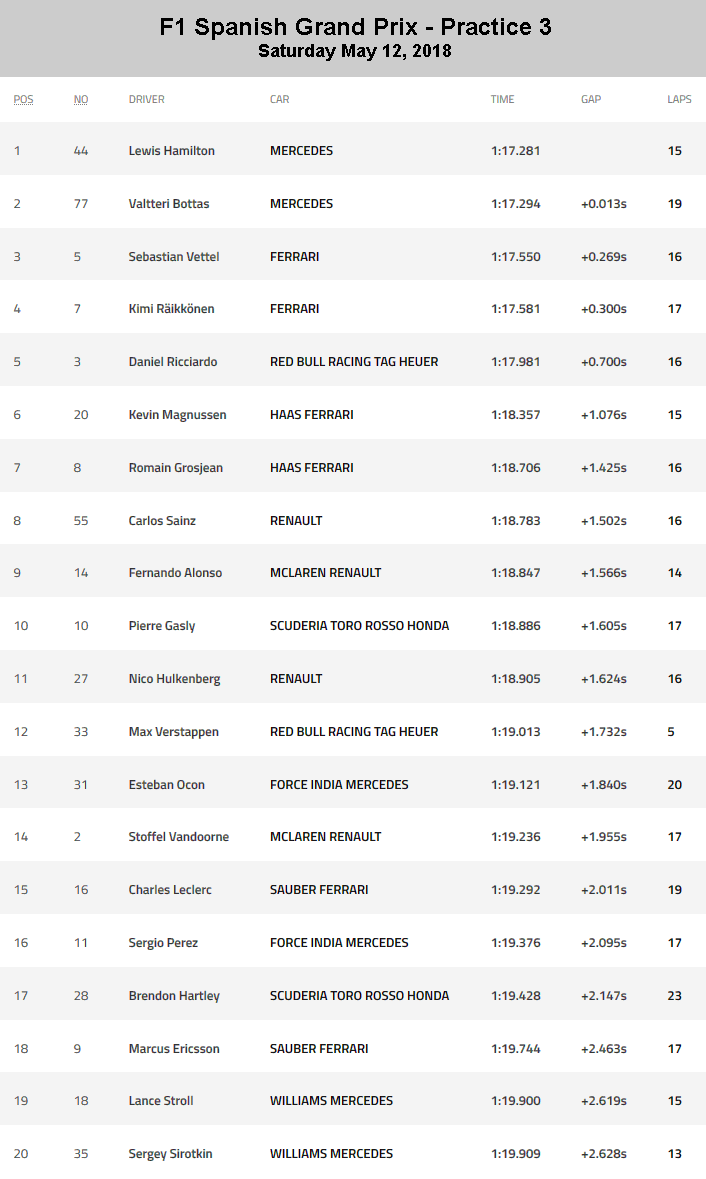706x1179 pixels.
Task: Click the LAPS column header
Action: click(679, 99)
